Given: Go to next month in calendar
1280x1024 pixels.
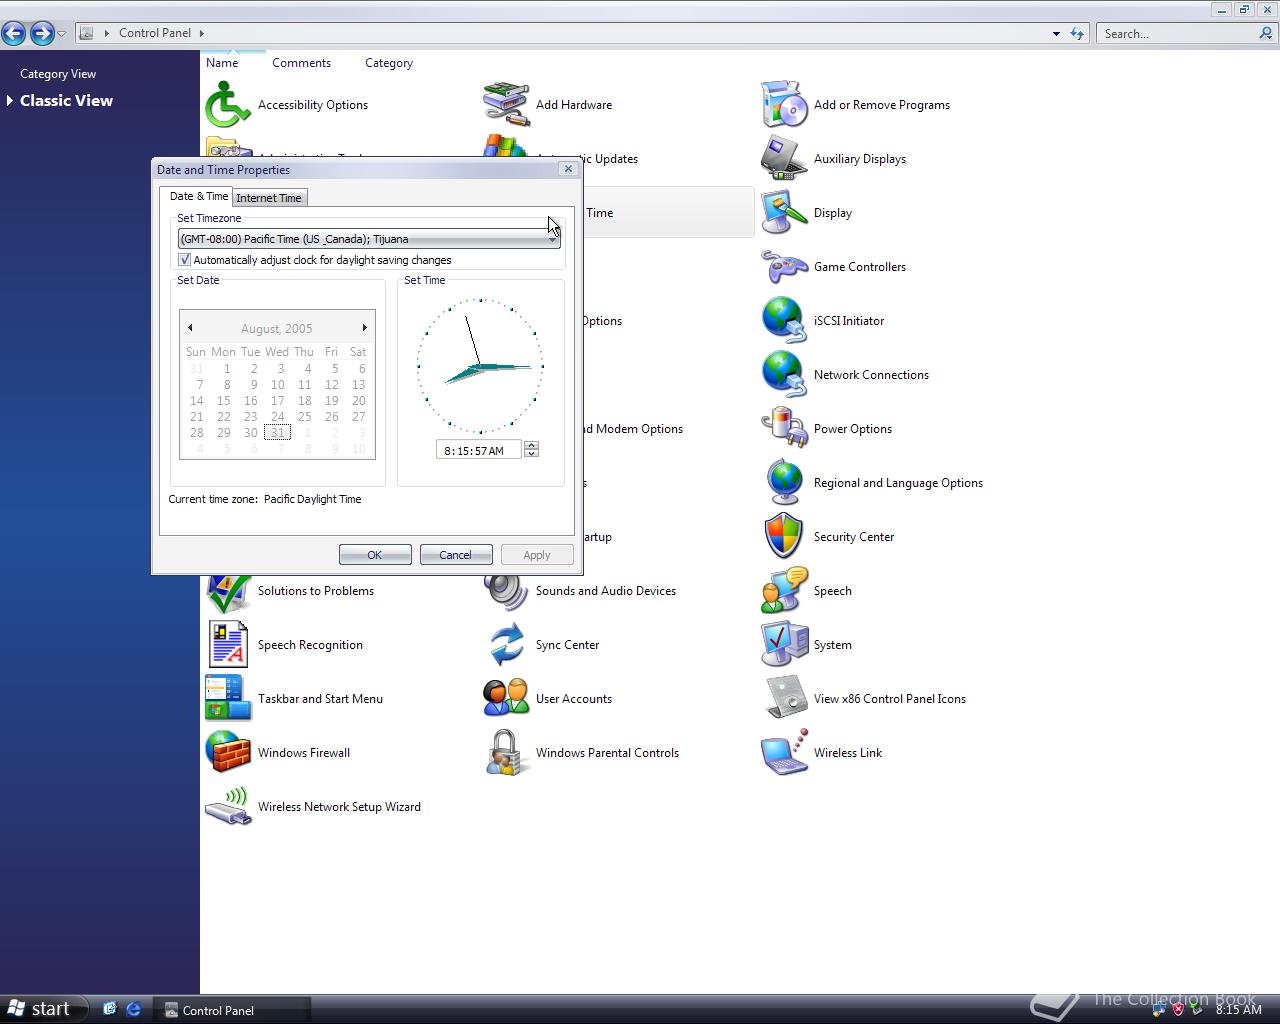Looking at the screenshot, I should 364,328.
